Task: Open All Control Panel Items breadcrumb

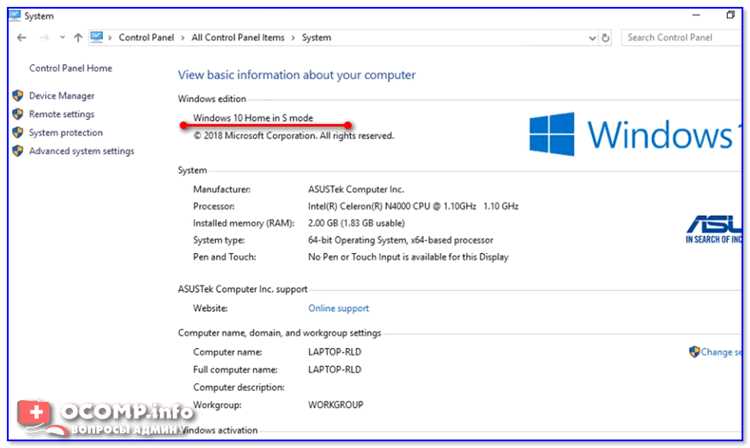Action: pos(238,37)
